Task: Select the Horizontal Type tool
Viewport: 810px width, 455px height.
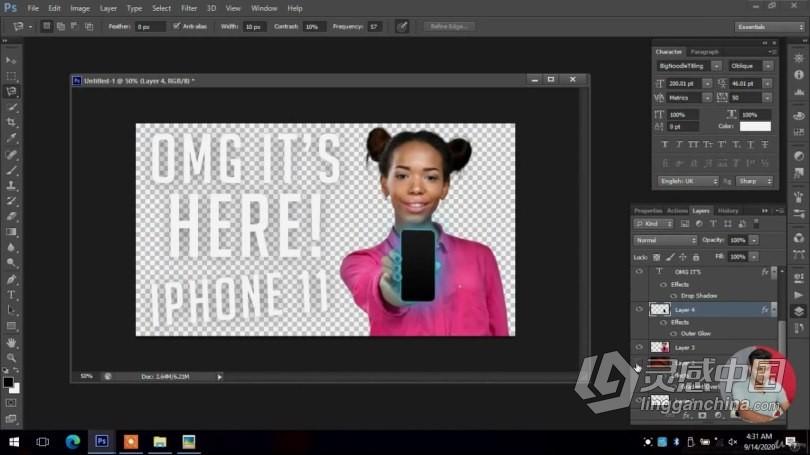Action: 11,295
